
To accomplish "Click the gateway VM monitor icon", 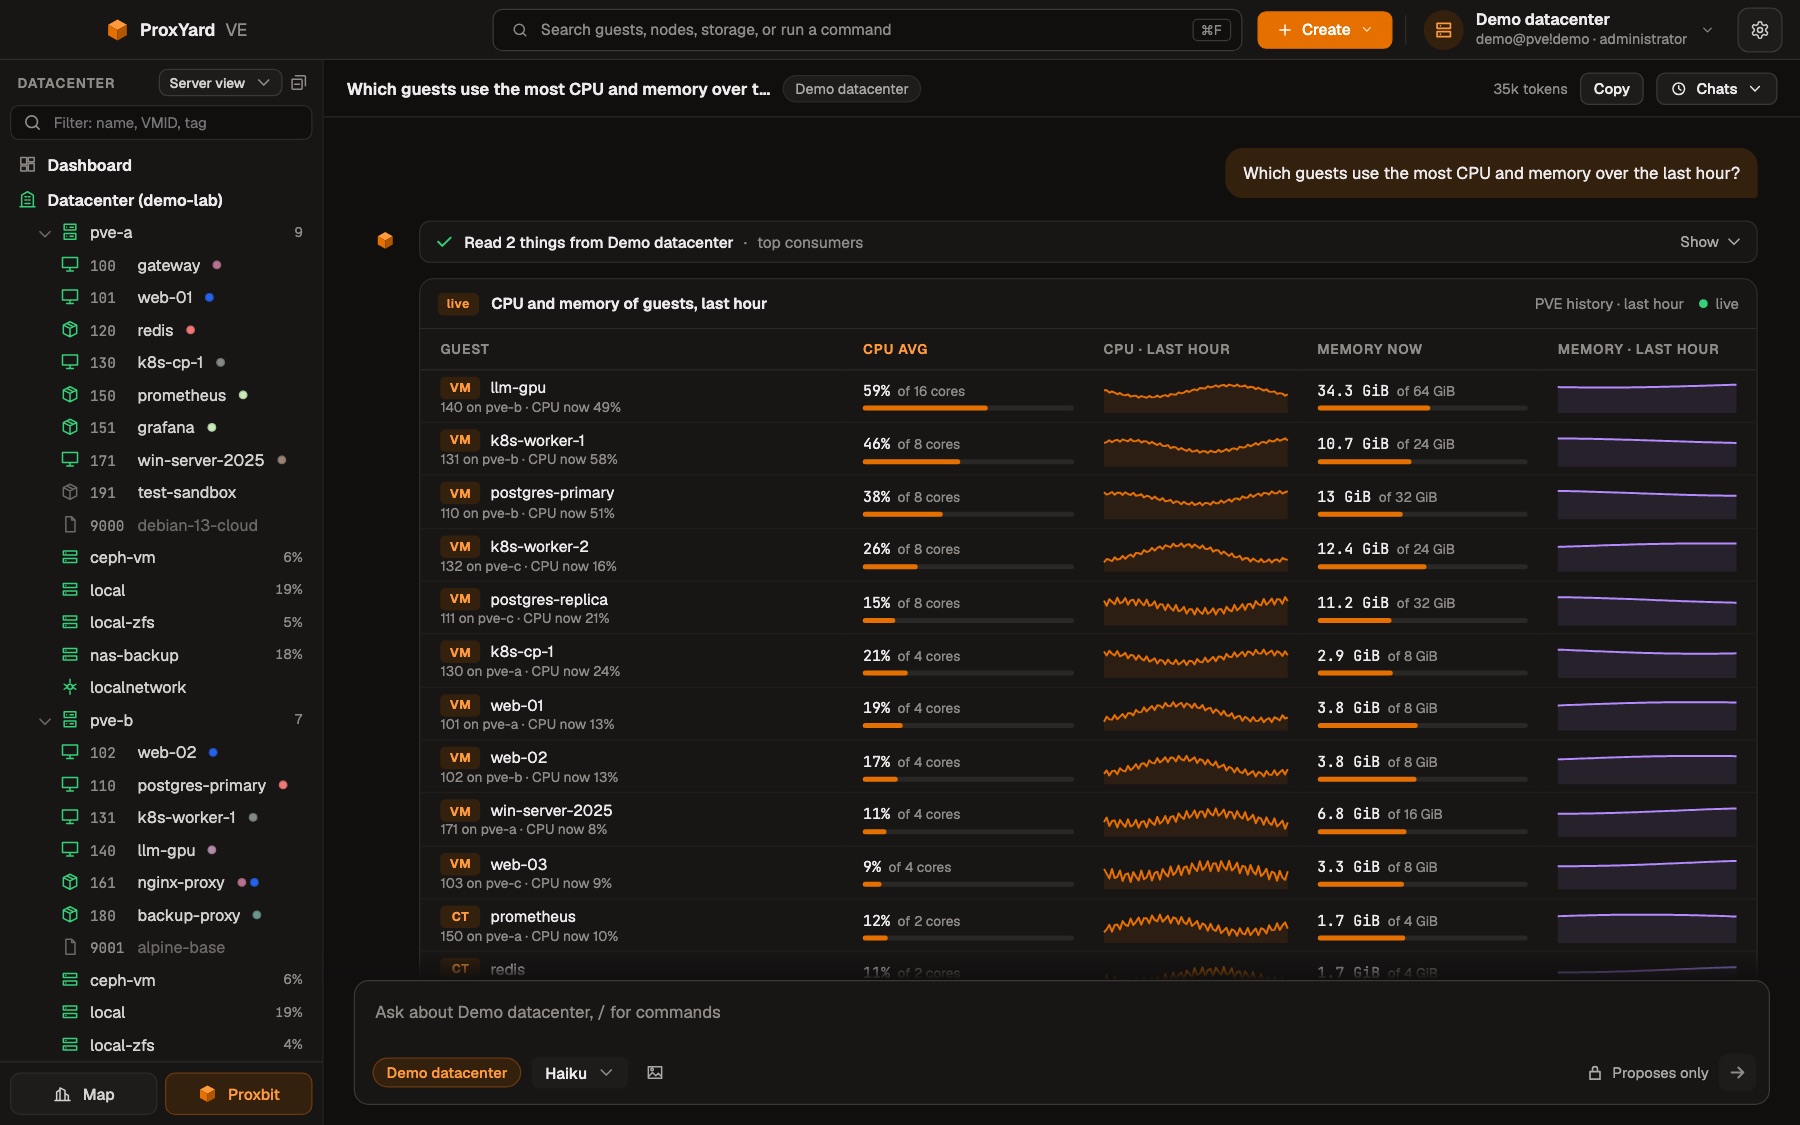I will click(x=70, y=265).
